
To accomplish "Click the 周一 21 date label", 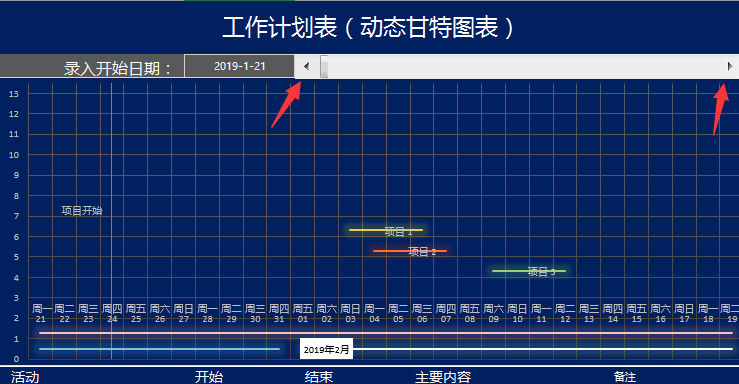I will click(x=41, y=313).
